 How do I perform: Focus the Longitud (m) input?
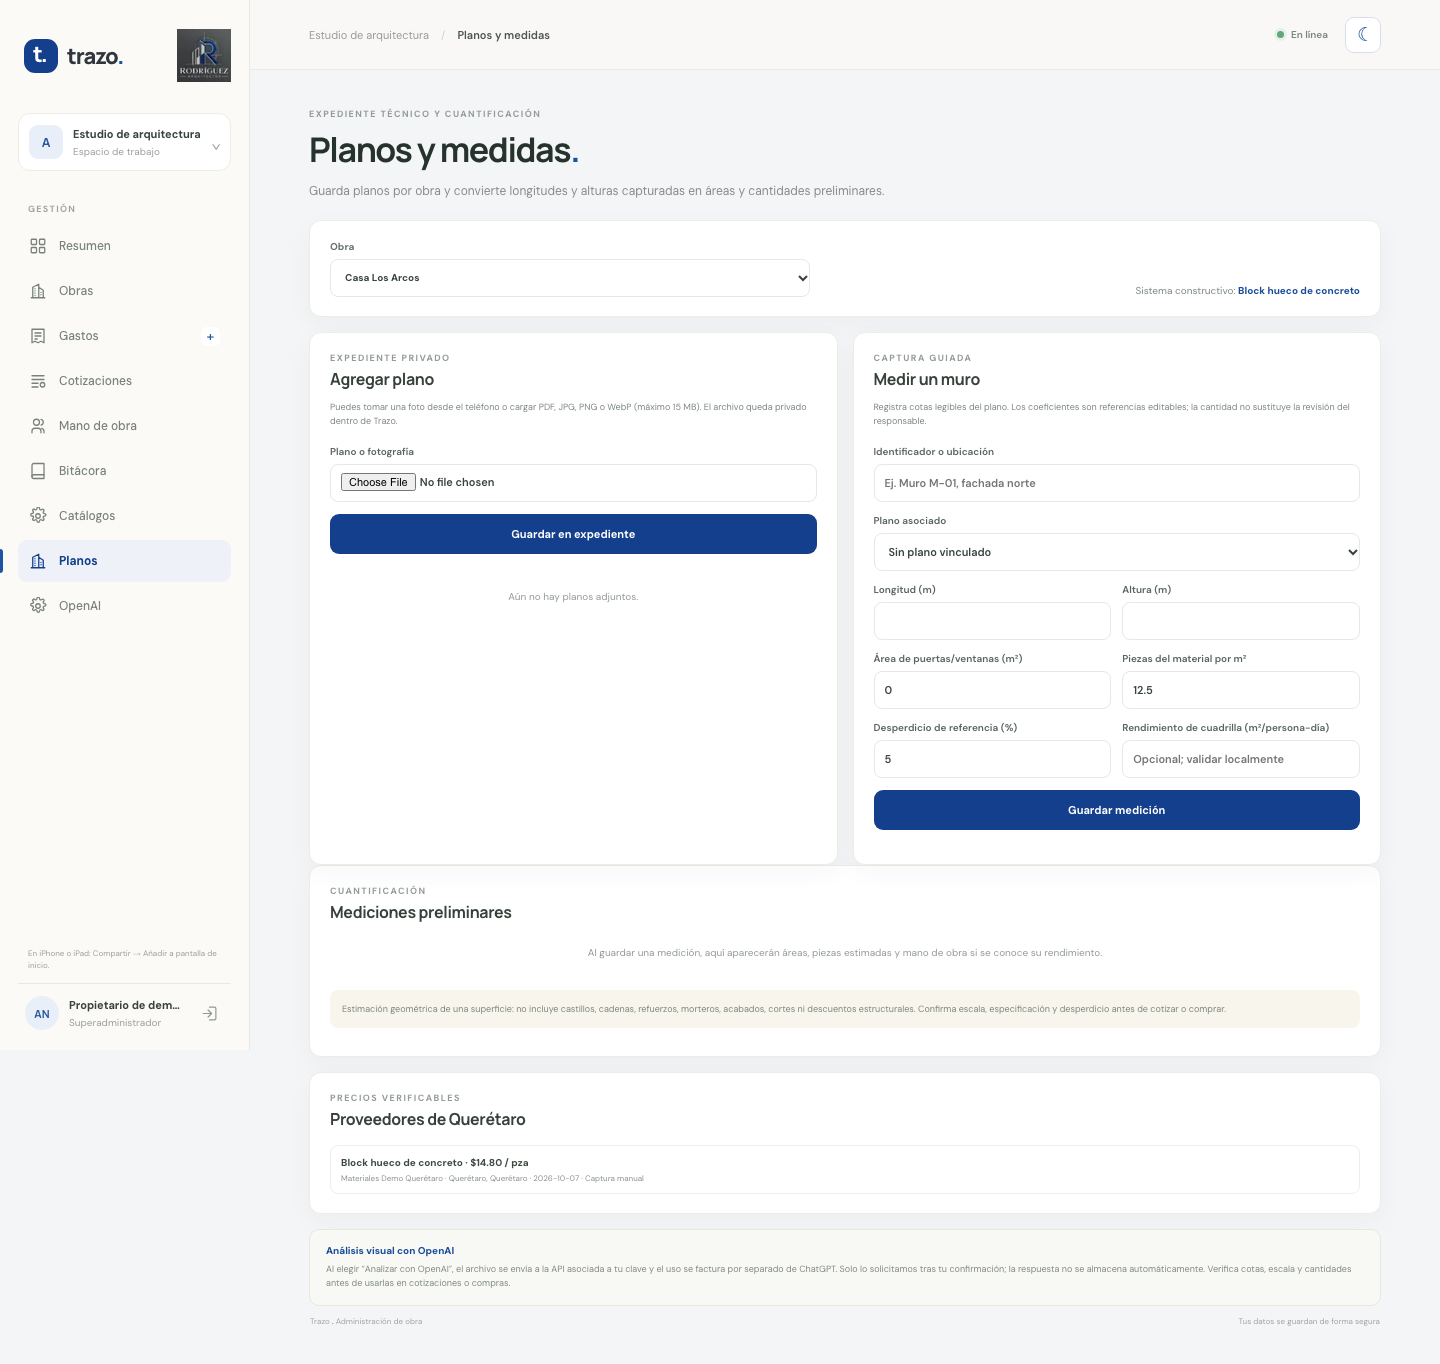(992, 621)
